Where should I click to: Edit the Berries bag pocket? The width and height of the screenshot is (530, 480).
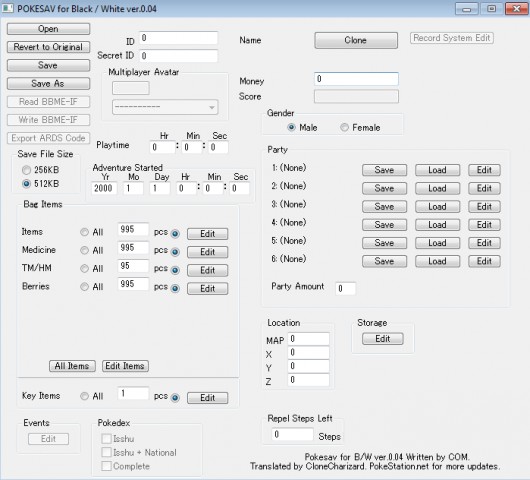point(208,288)
